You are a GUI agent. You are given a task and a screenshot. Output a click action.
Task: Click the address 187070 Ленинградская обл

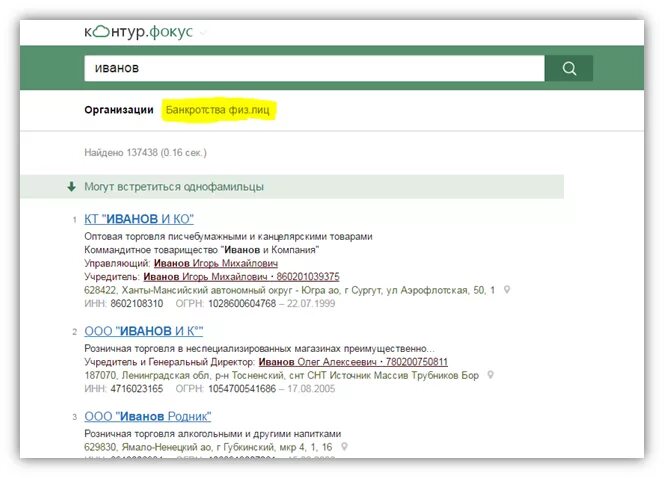(x=282, y=376)
